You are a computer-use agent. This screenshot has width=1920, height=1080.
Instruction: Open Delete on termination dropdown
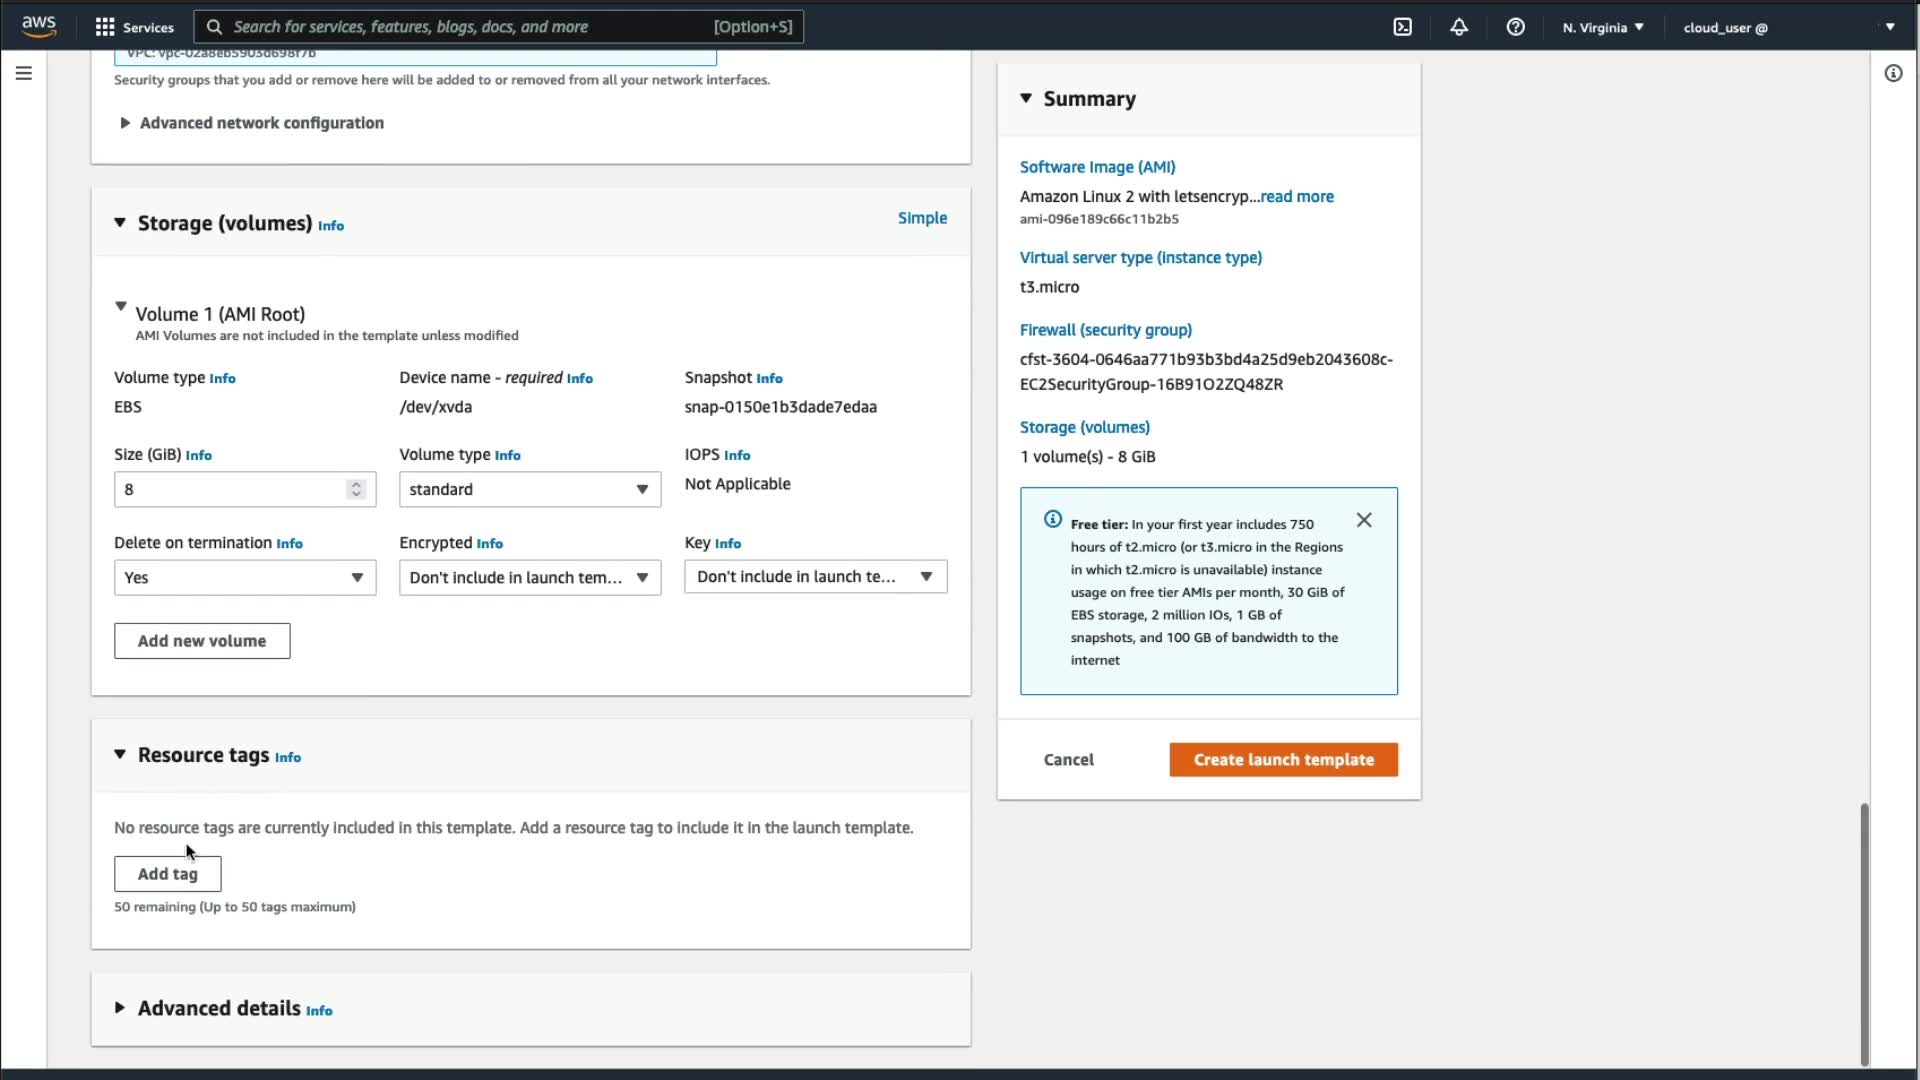(x=244, y=577)
